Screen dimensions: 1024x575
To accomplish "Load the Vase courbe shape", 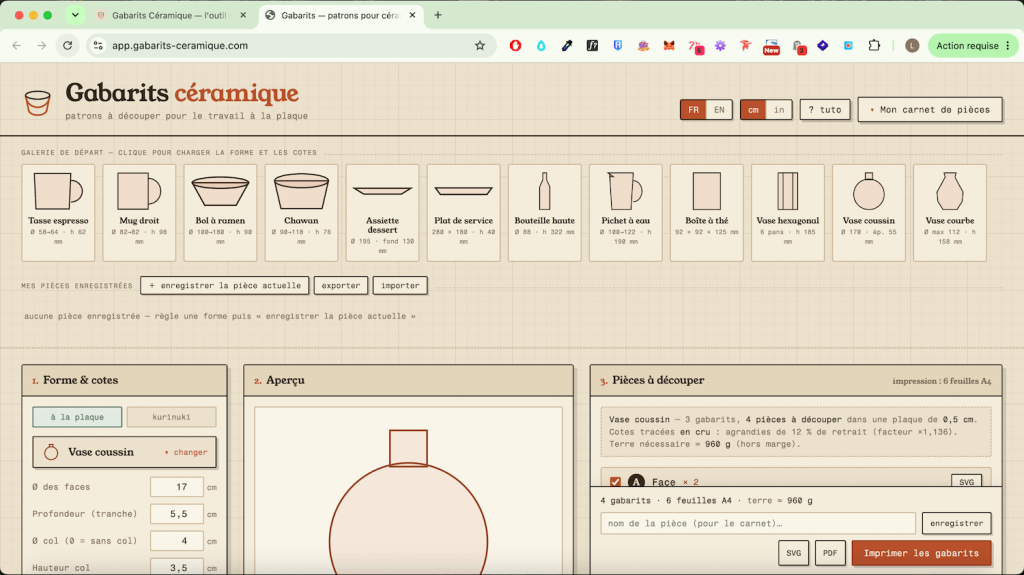I will [950, 212].
